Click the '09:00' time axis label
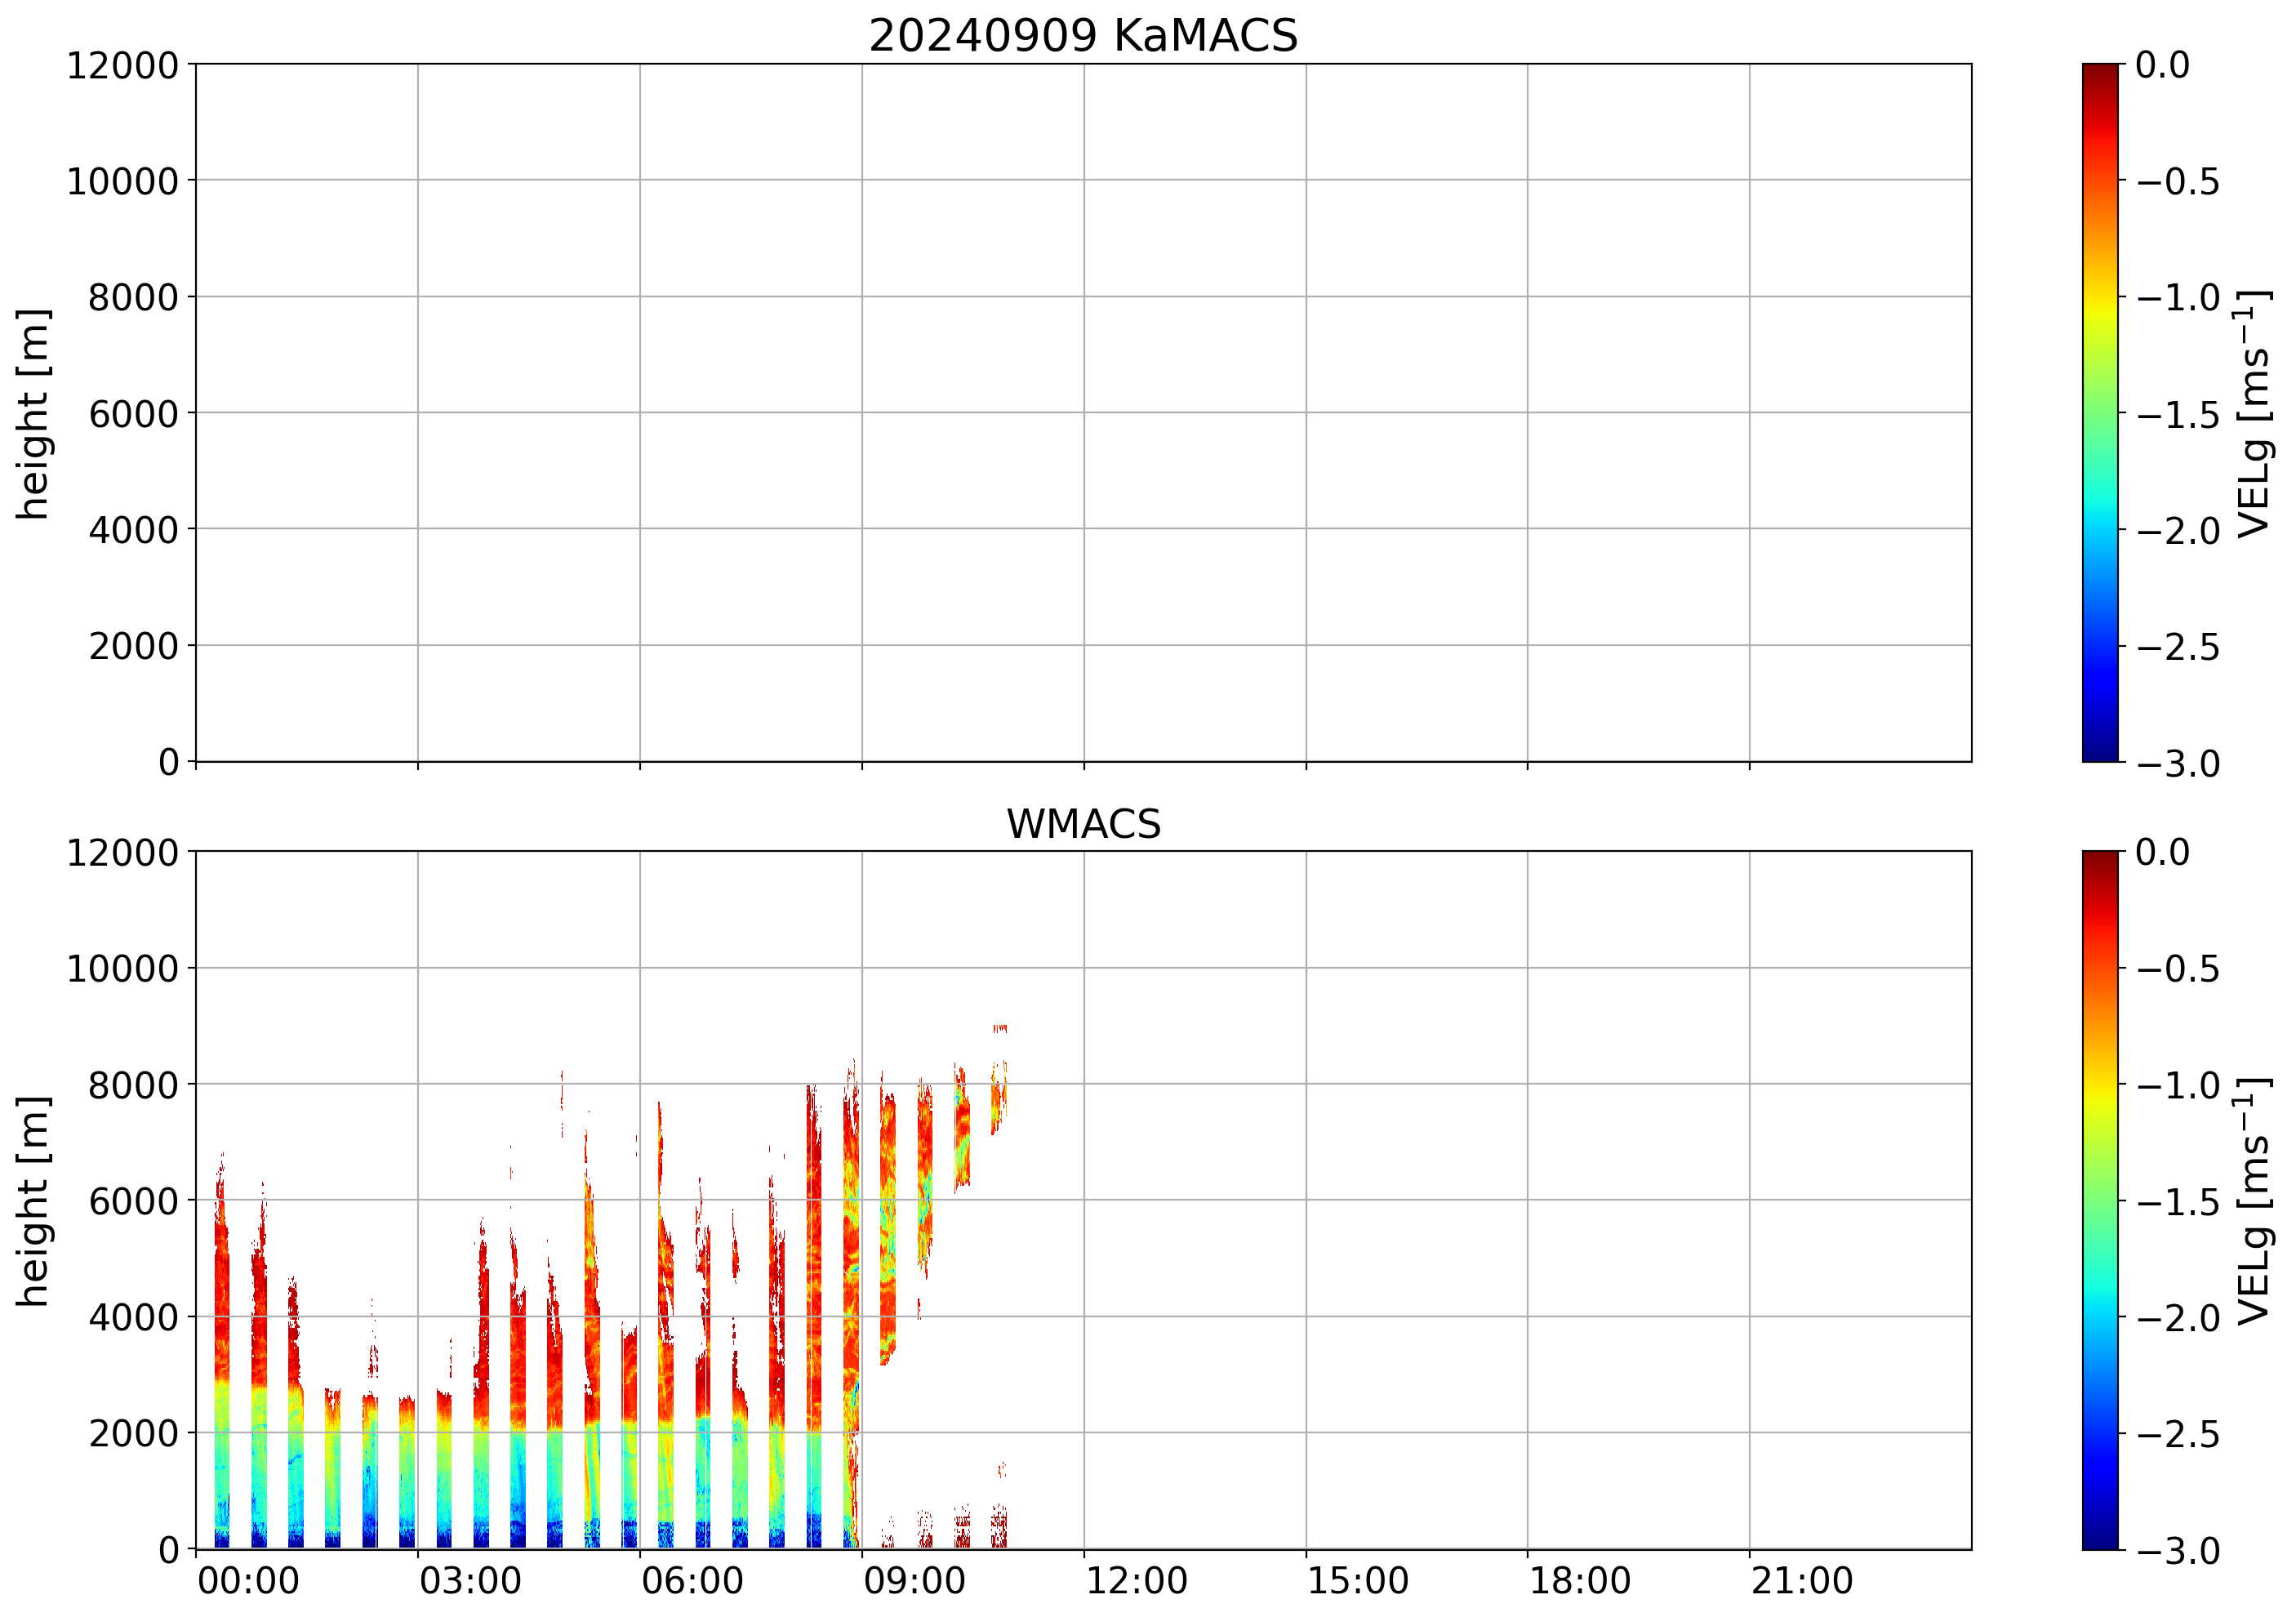Screen dimensions: 2296x1617 (914, 1582)
